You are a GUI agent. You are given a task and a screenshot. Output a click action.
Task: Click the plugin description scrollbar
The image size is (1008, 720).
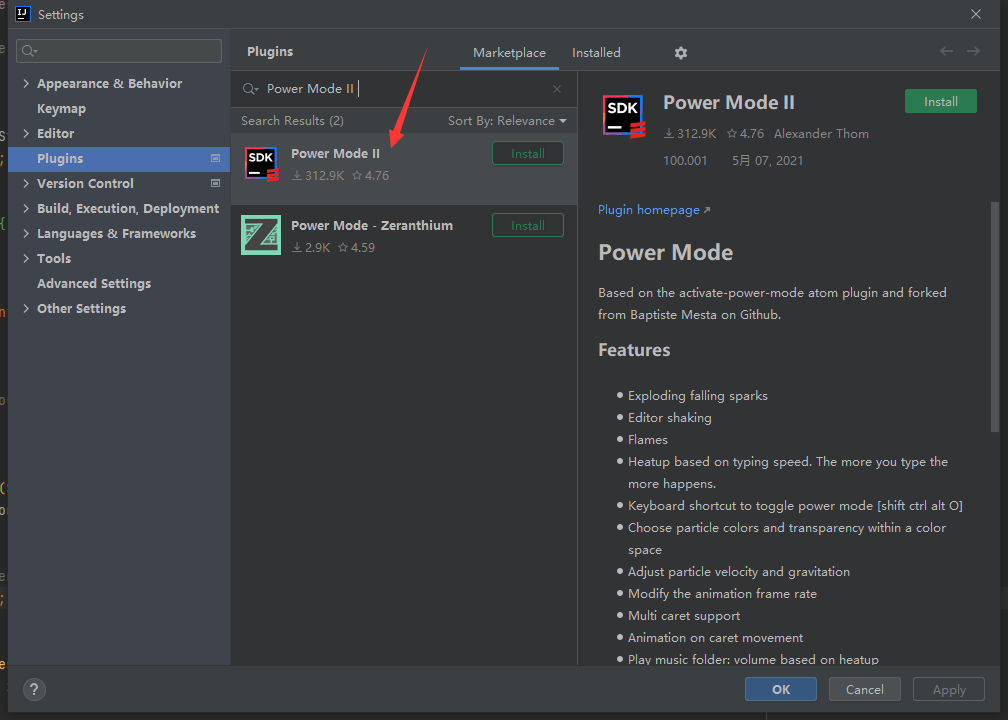(x=994, y=316)
